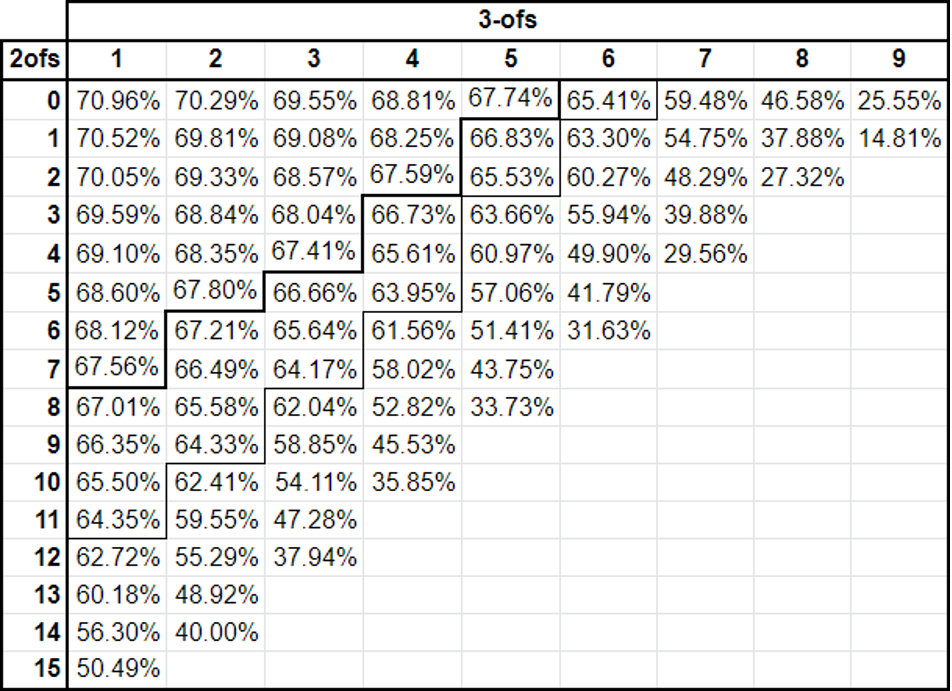The image size is (952, 691).
Task: Select the cell containing 50.49%
Action: point(117,669)
